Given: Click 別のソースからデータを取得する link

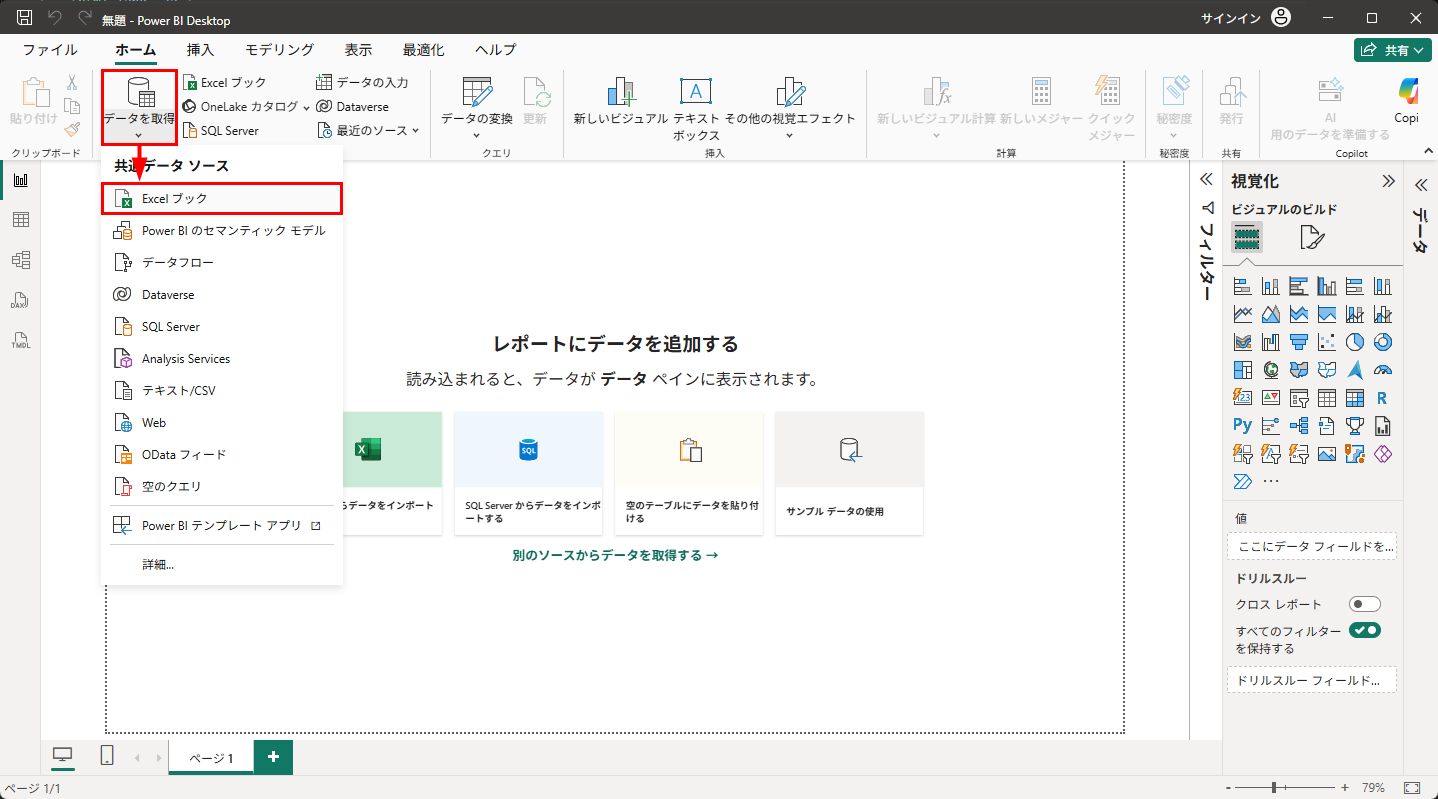Looking at the screenshot, I should pyautogui.click(x=615, y=555).
